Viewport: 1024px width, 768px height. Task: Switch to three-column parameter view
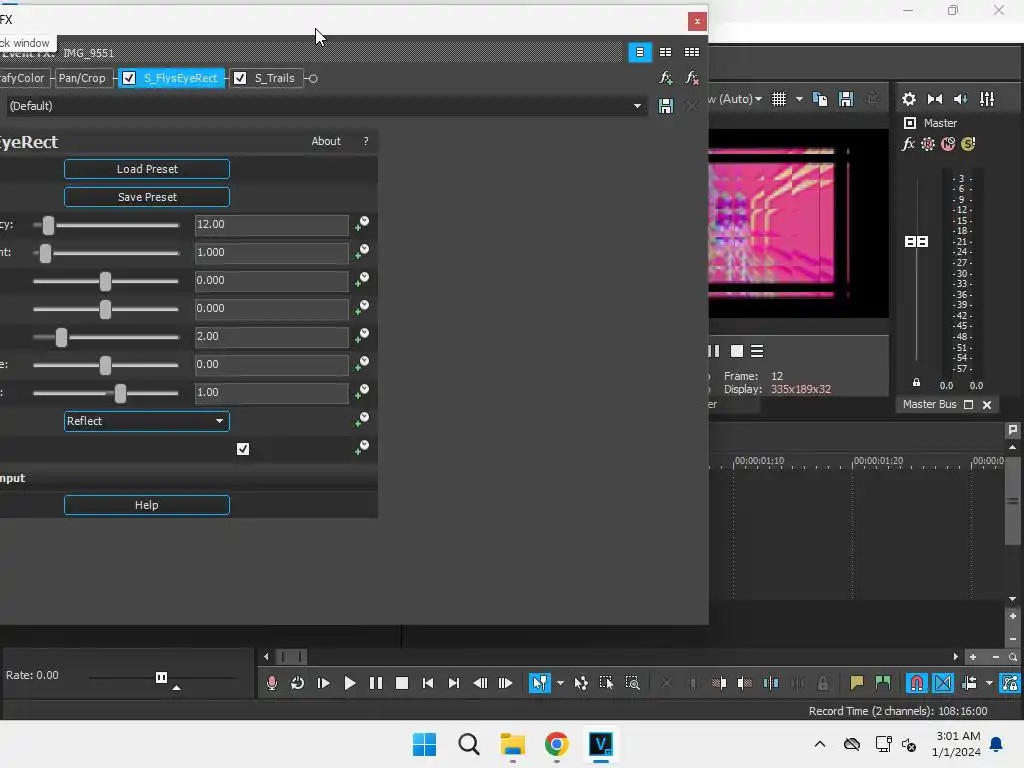coord(692,52)
